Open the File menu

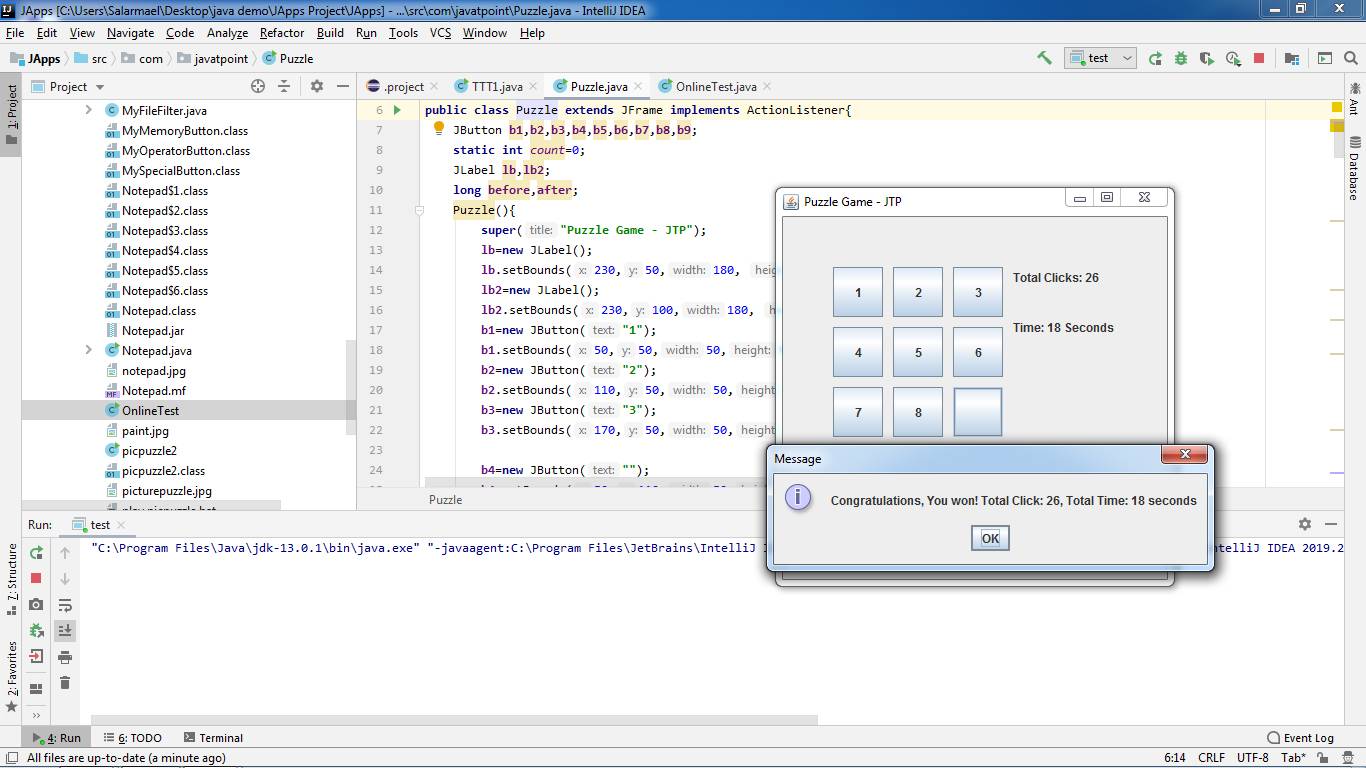click(15, 33)
